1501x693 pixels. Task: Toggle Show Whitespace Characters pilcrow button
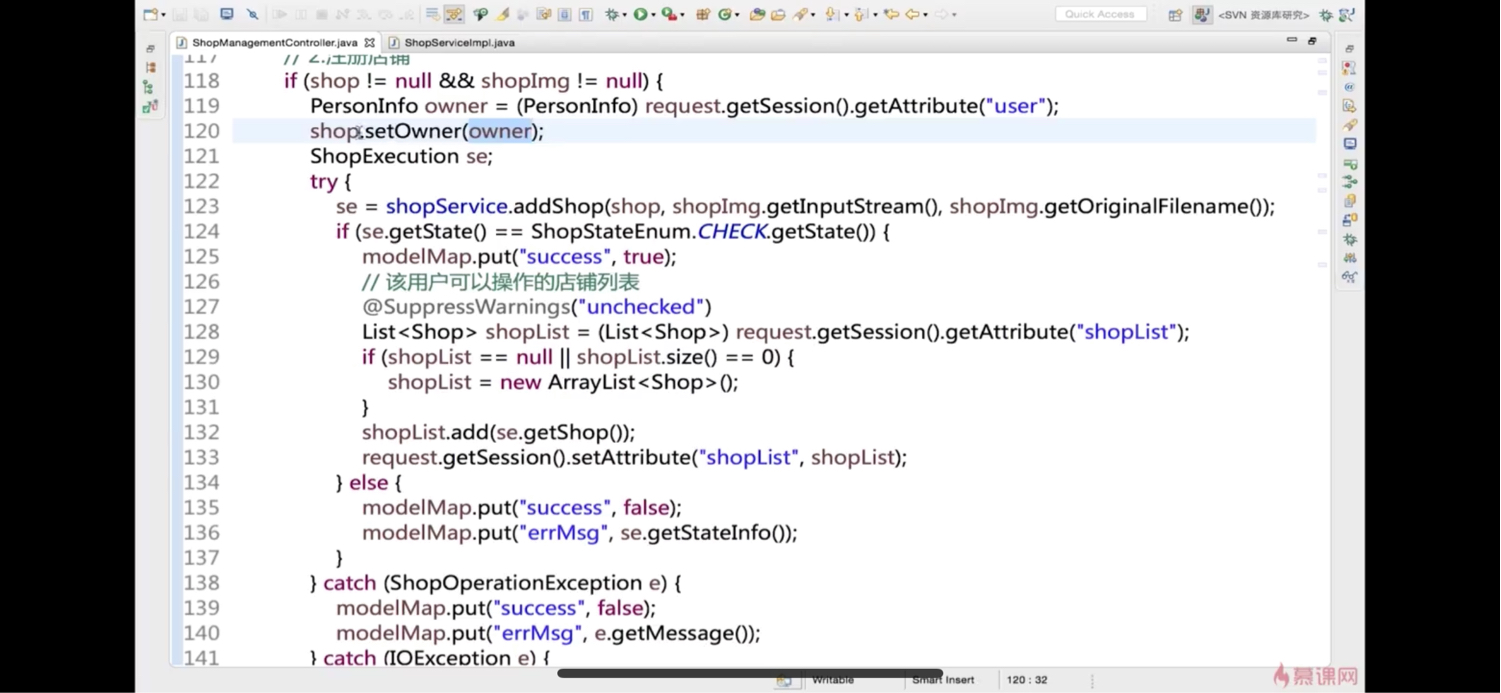pyautogui.click(x=586, y=14)
